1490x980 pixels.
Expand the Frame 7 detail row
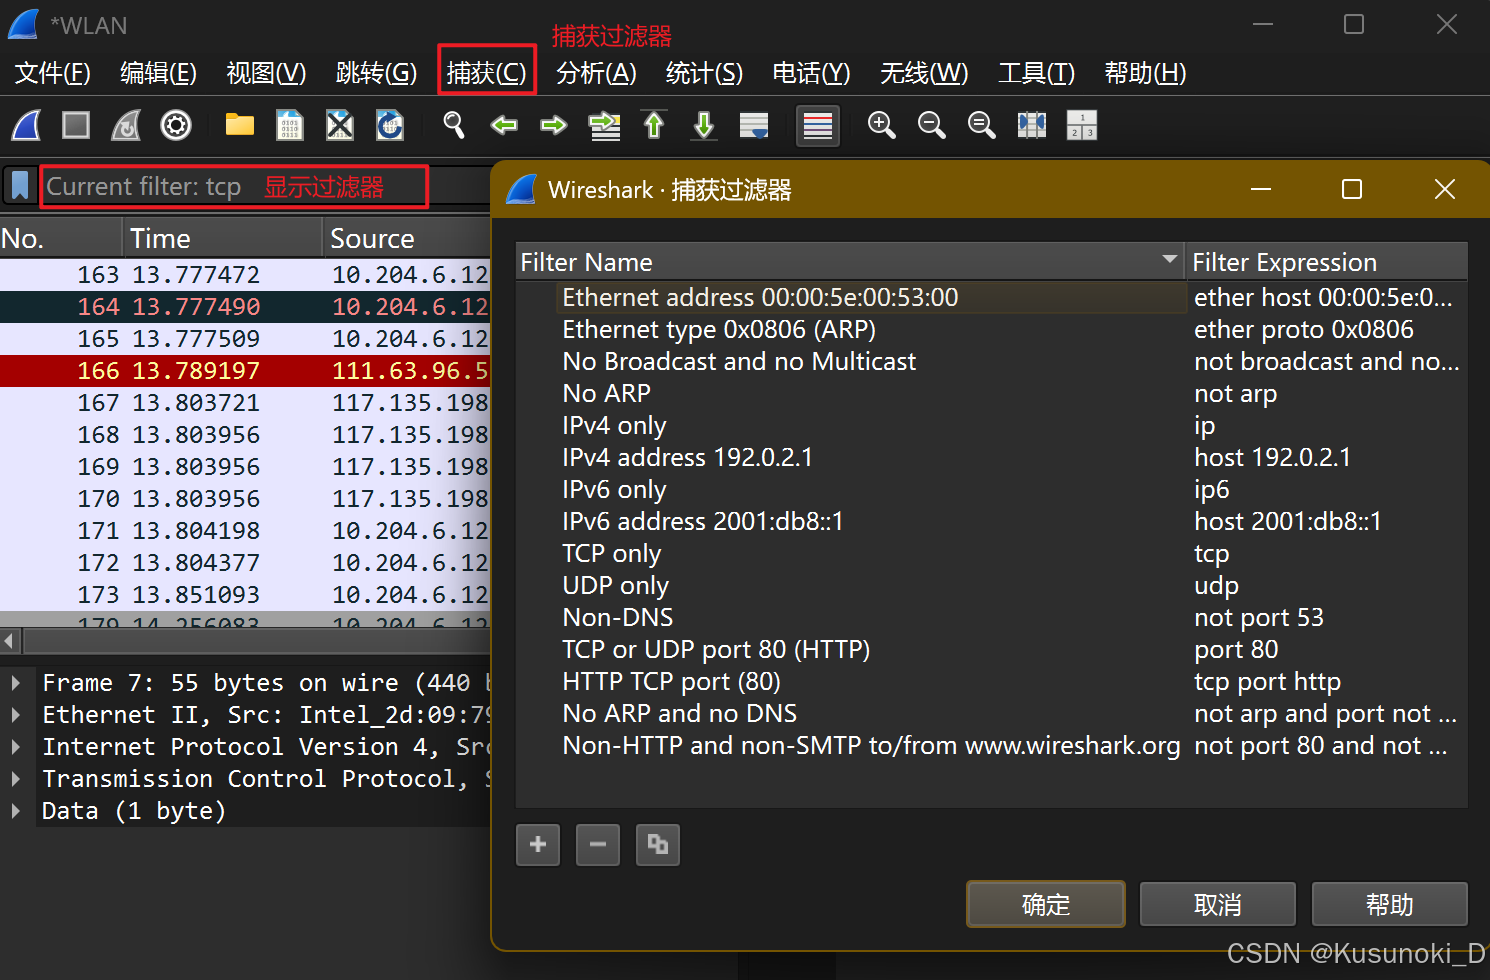(x=16, y=683)
